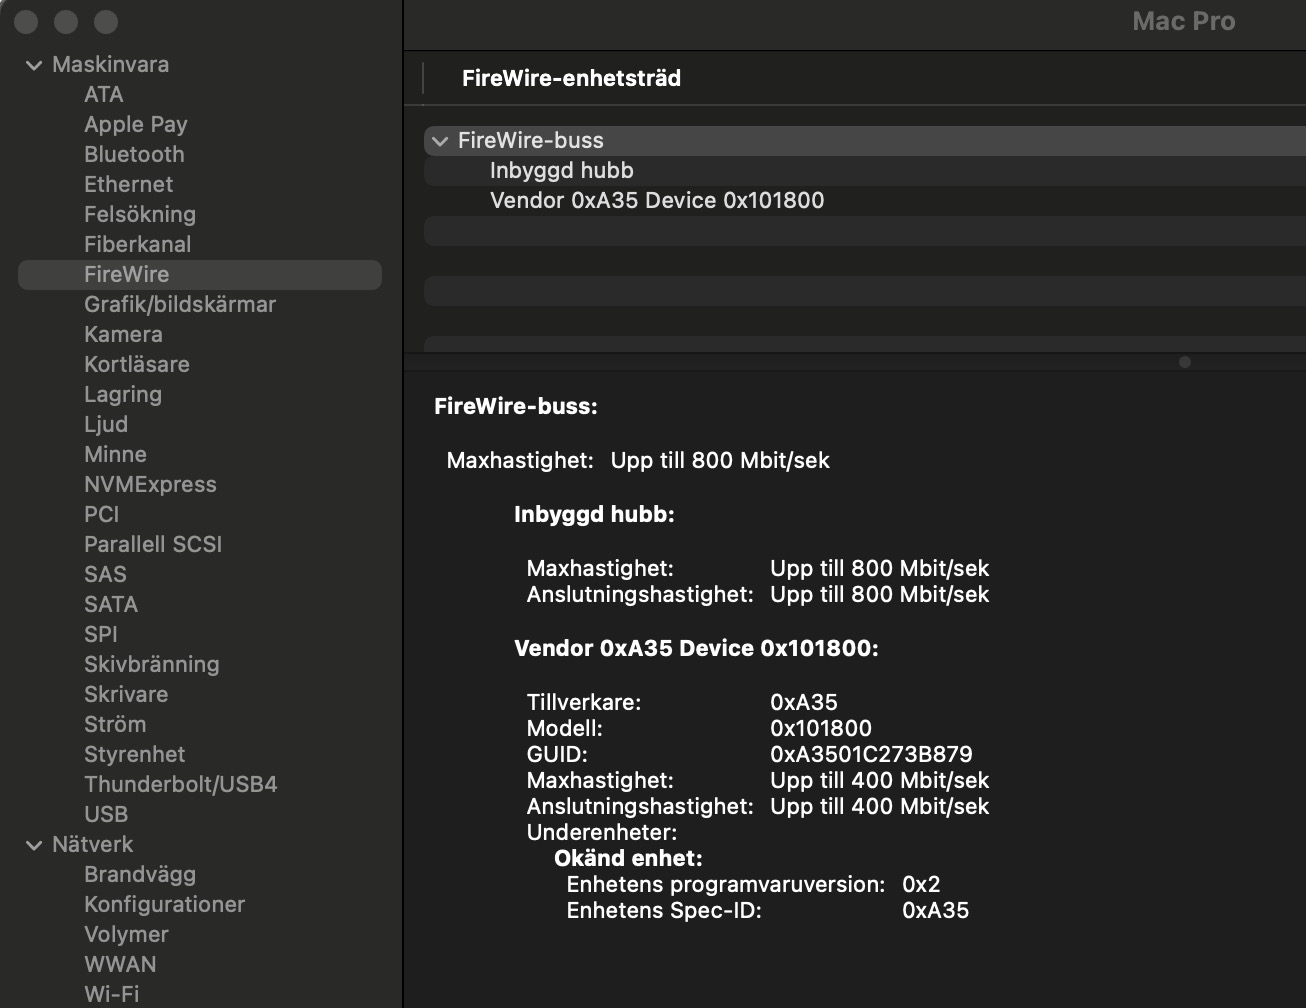Open Thunderbolt/USB4 information
Viewport: 1306px width, 1008px height.
click(x=181, y=784)
